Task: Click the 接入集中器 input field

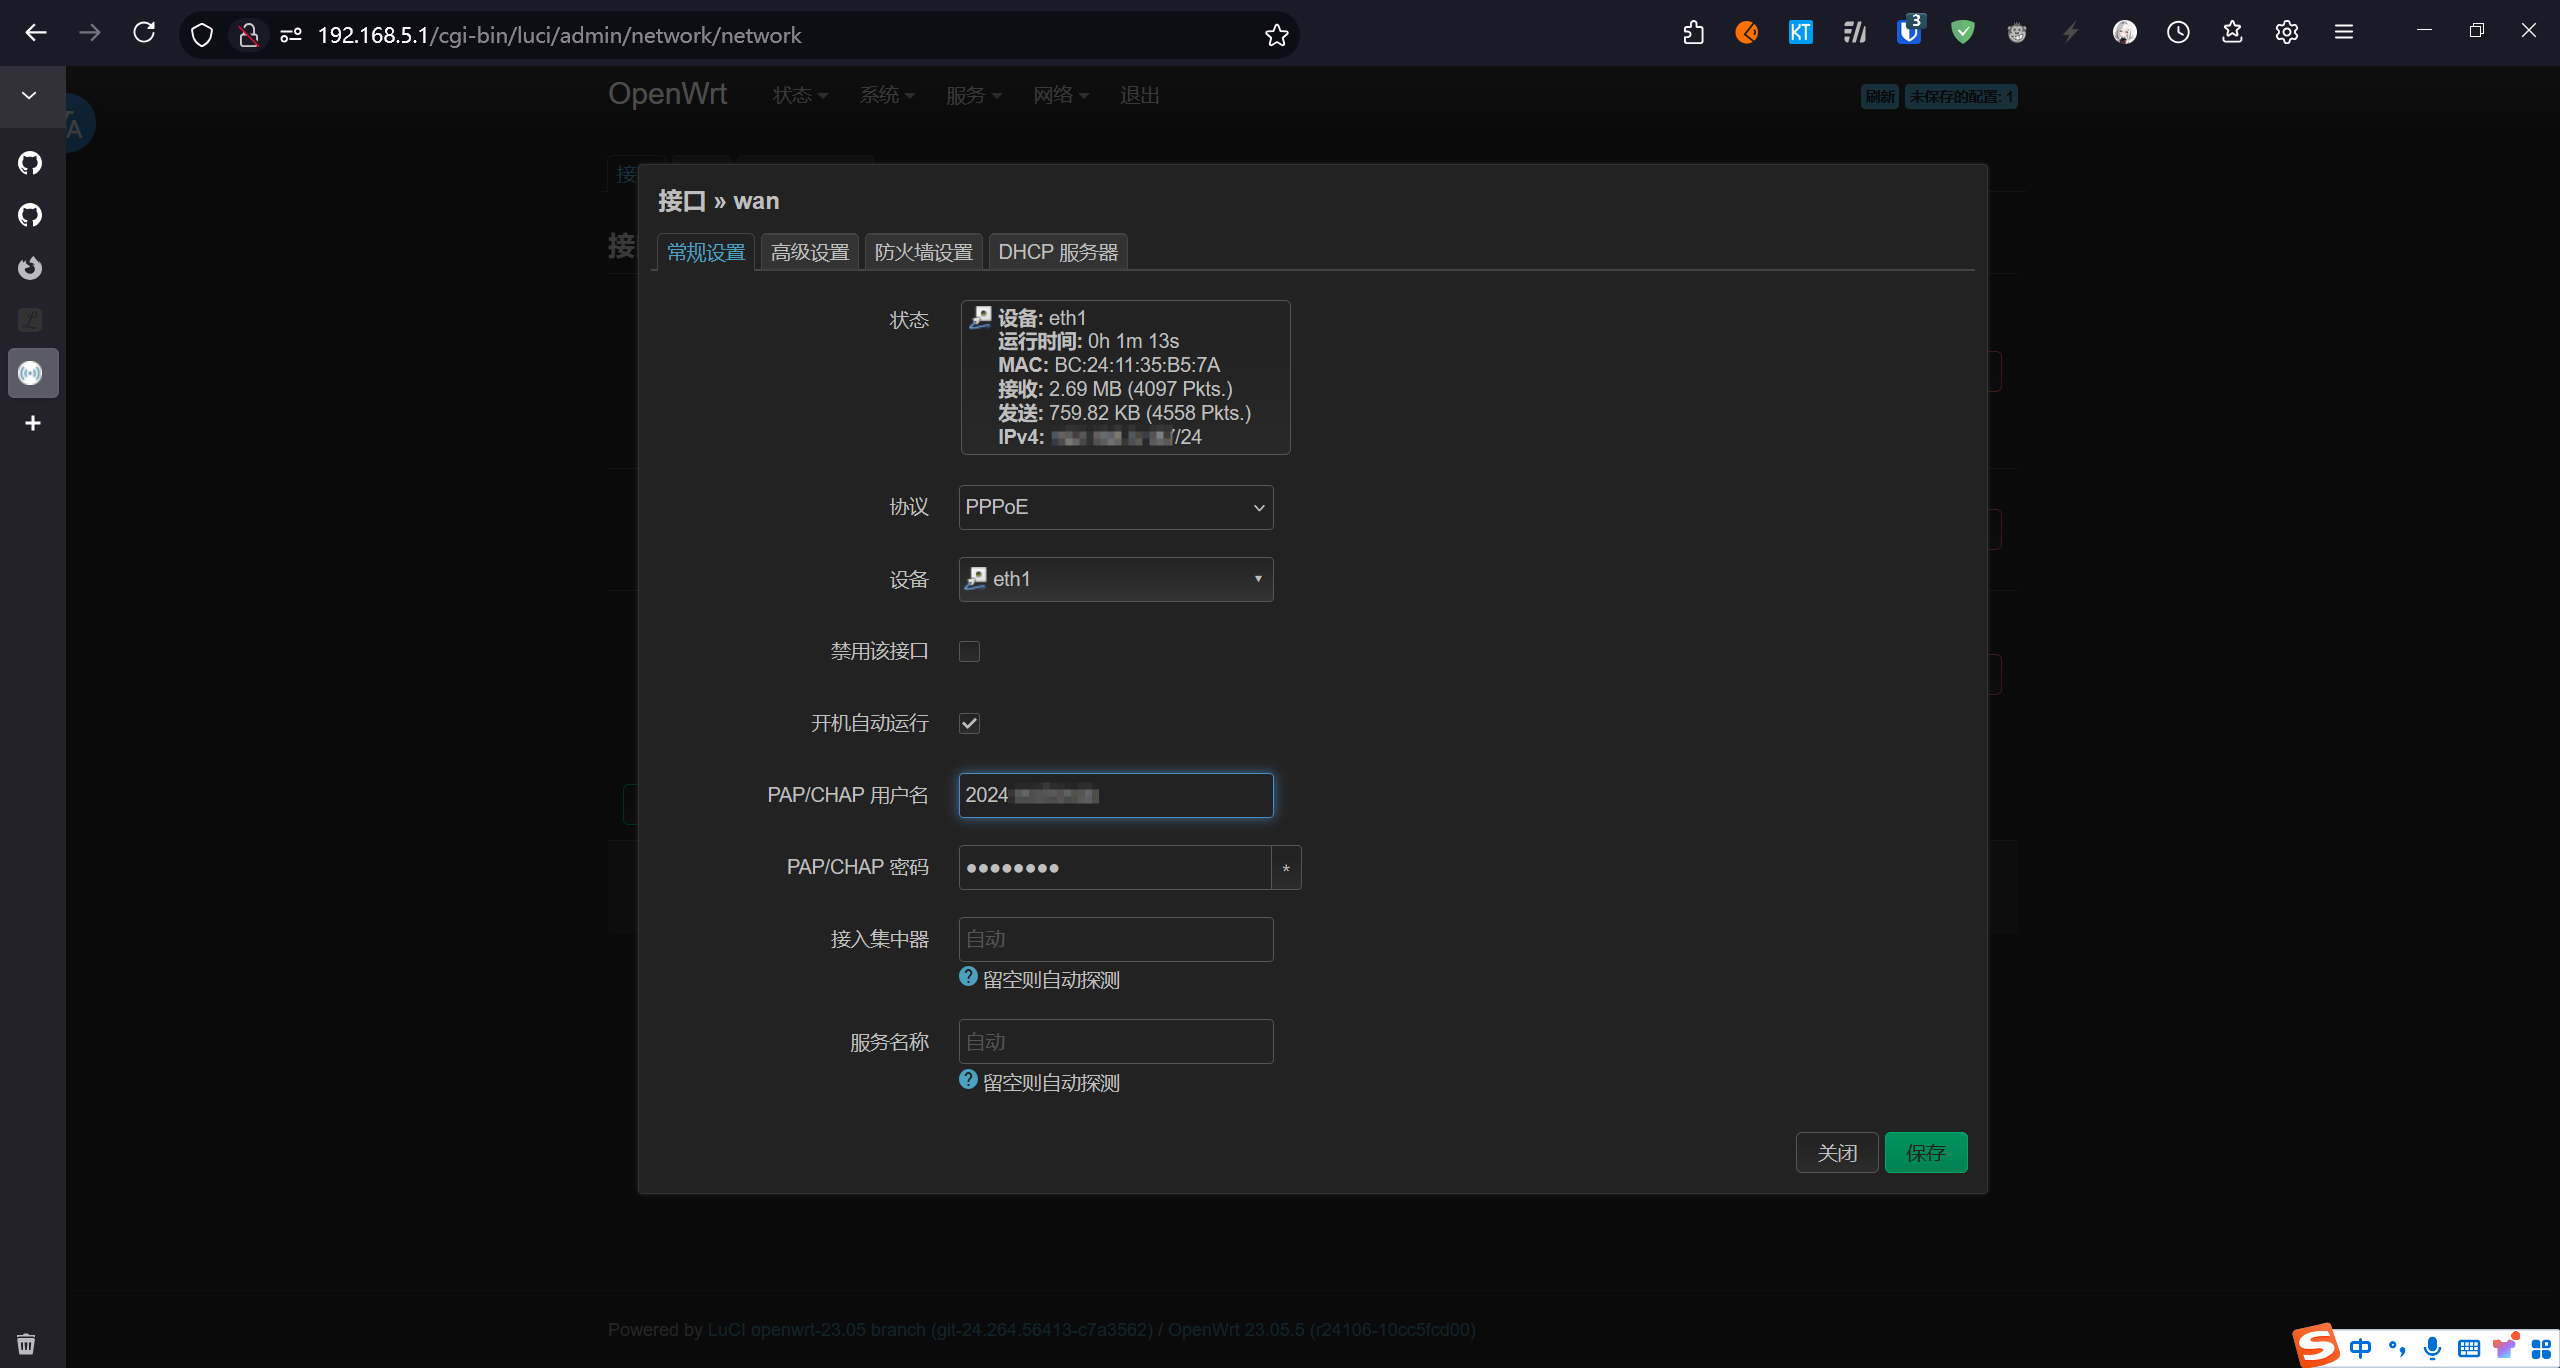Action: [1116, 939]
